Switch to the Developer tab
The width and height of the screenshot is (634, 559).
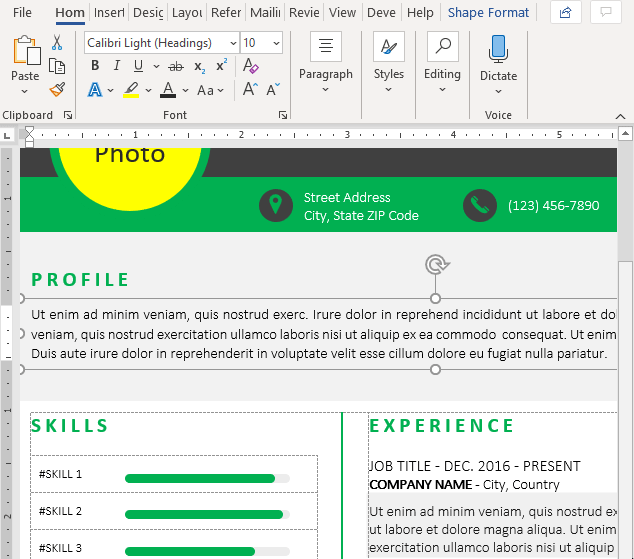click(x=381, y=13)
